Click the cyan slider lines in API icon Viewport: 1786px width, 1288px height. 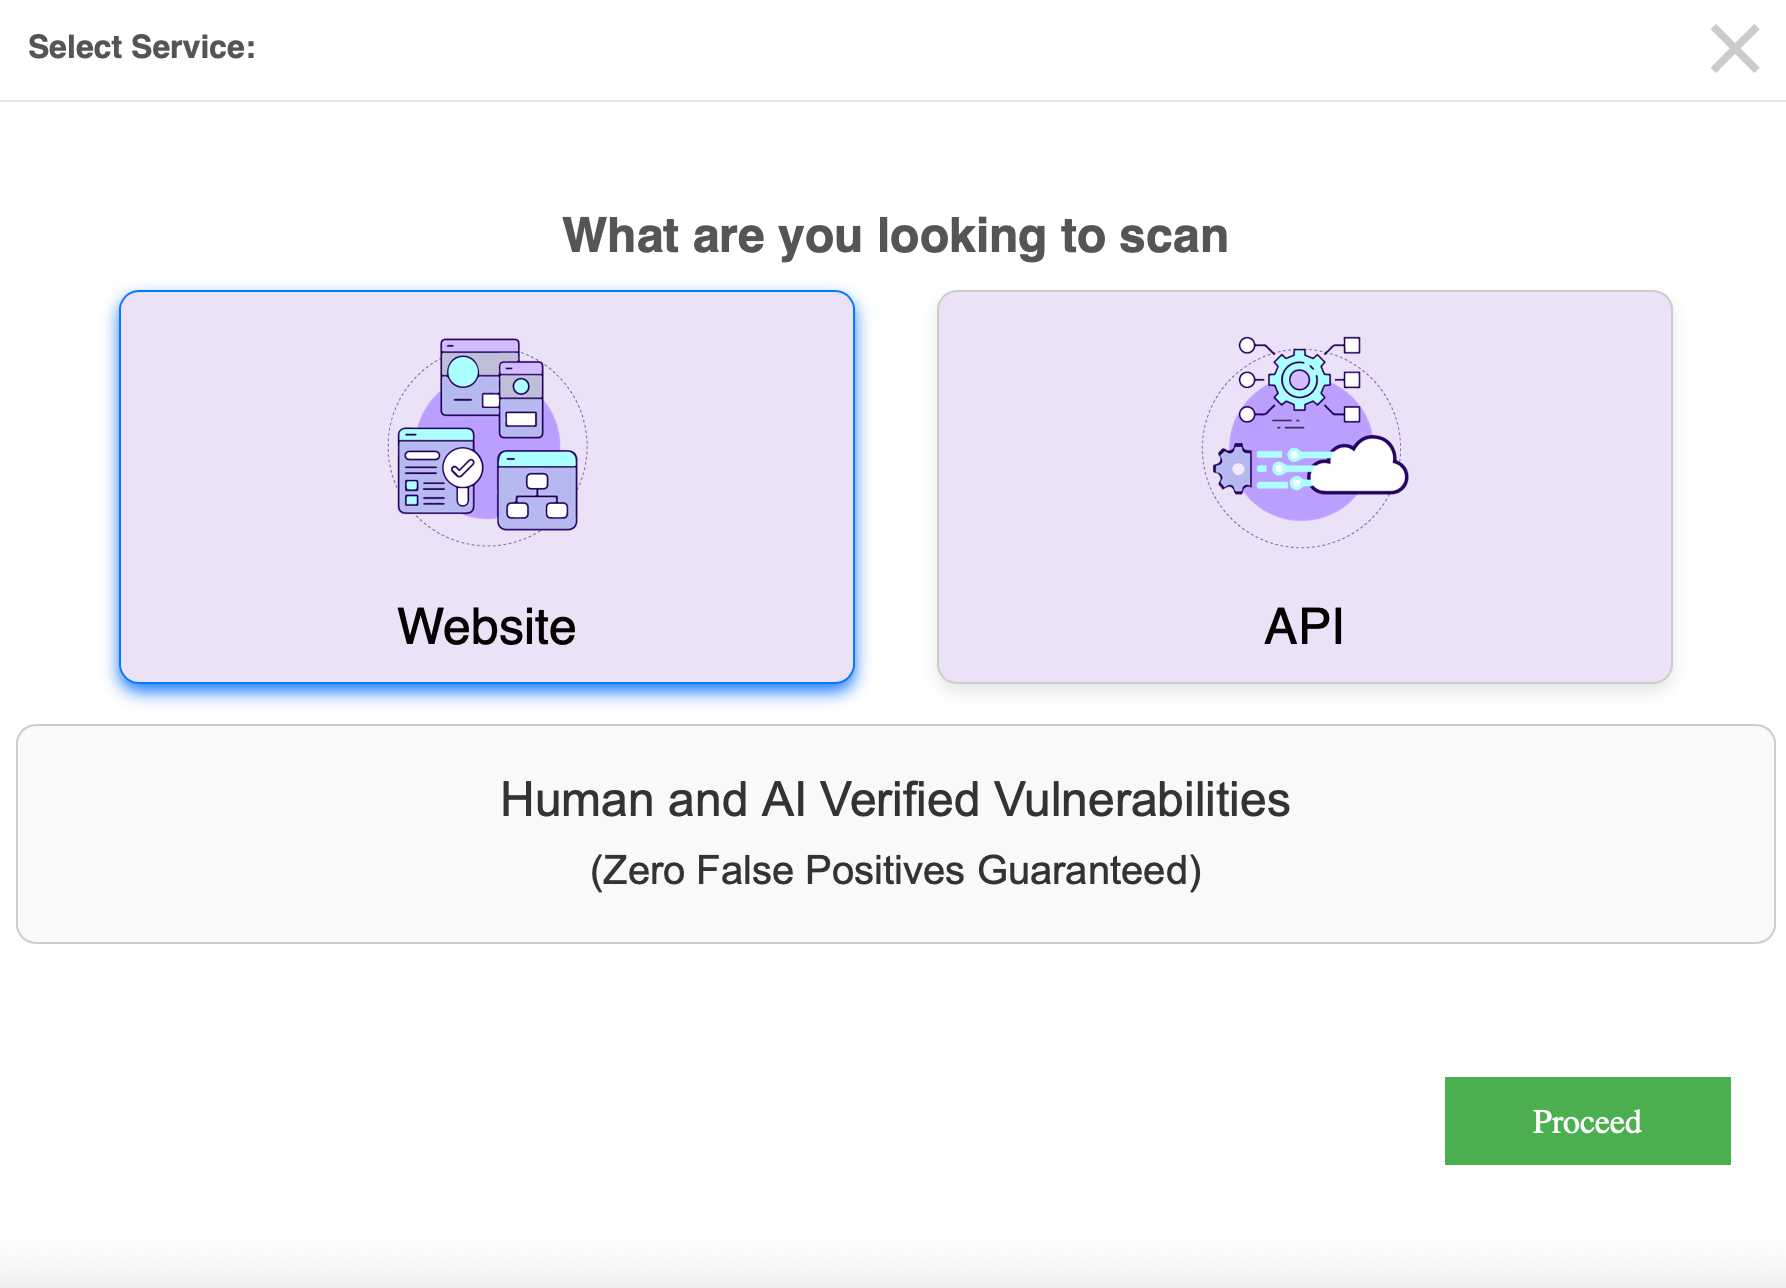pyautogui.click(x=1285, y=469)
